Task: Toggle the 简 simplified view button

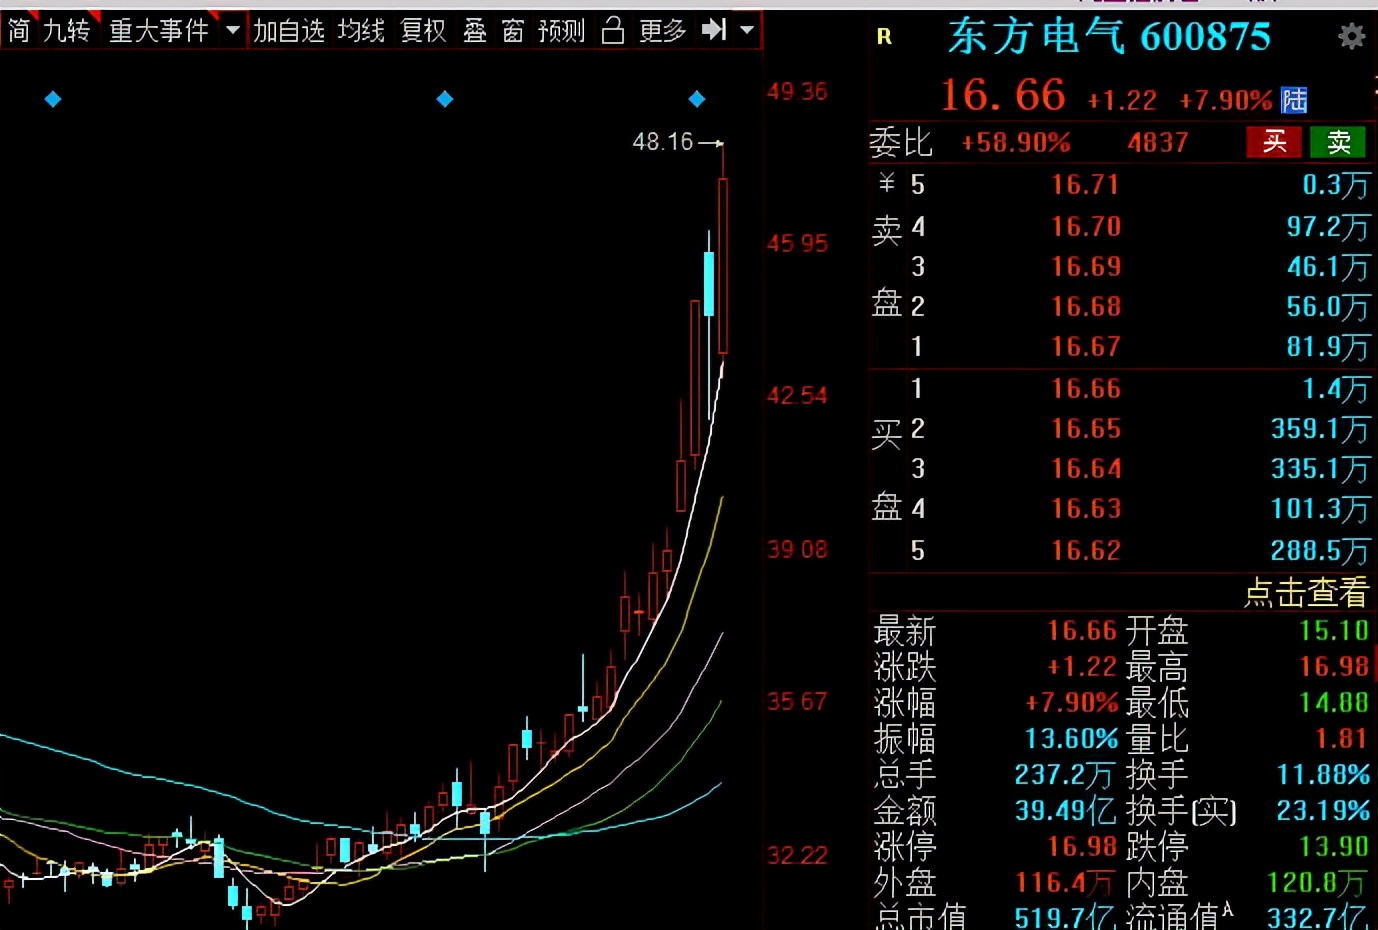Action: tap(19, 31)
